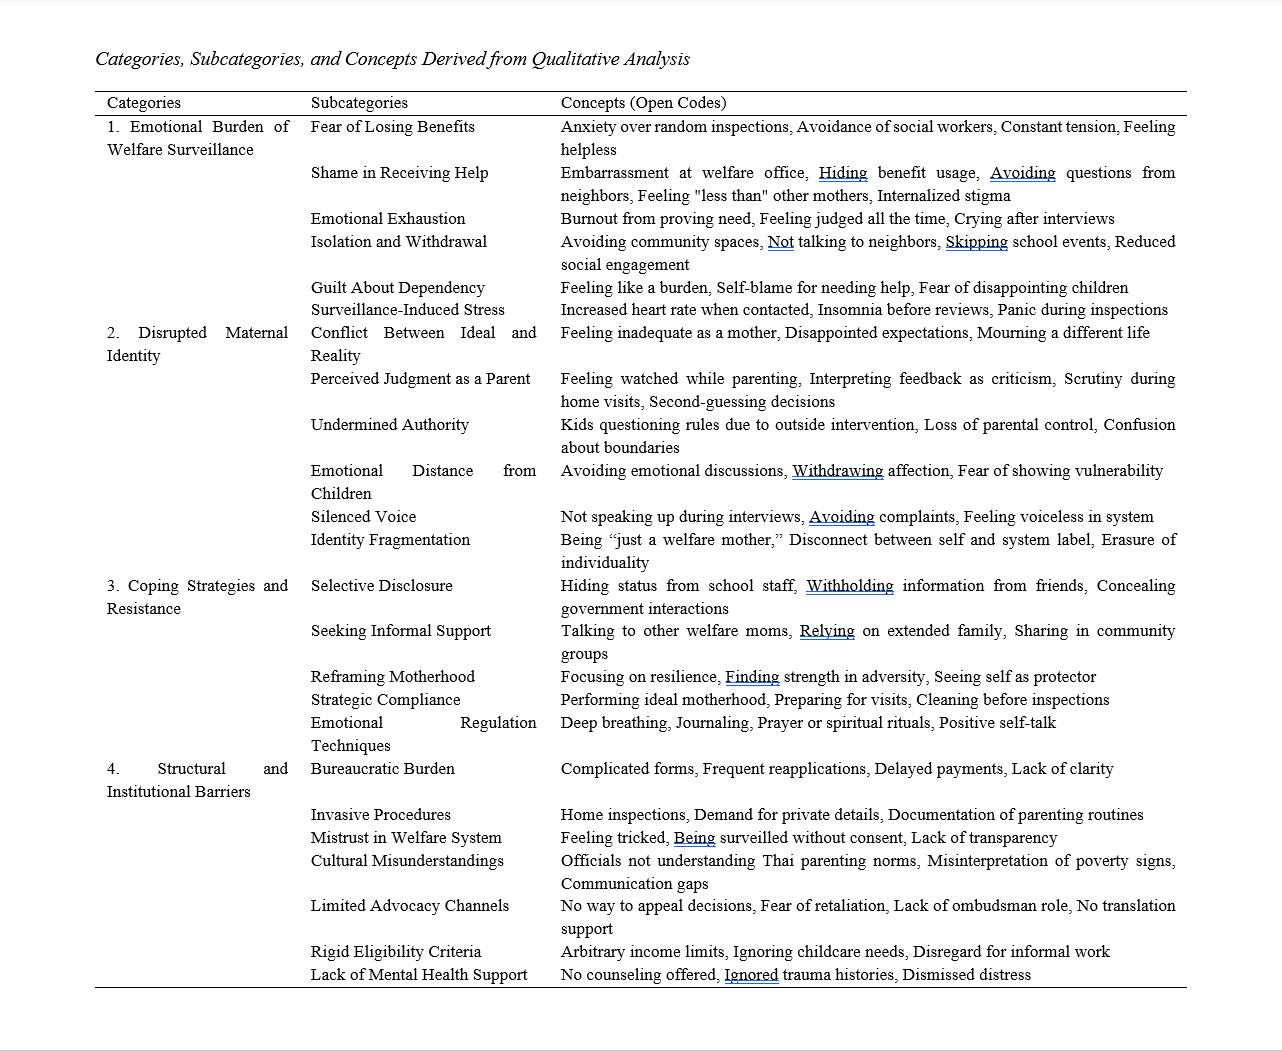Click the Categories column header
This screenshot has width=1282, height=1051.
point(144,103)
